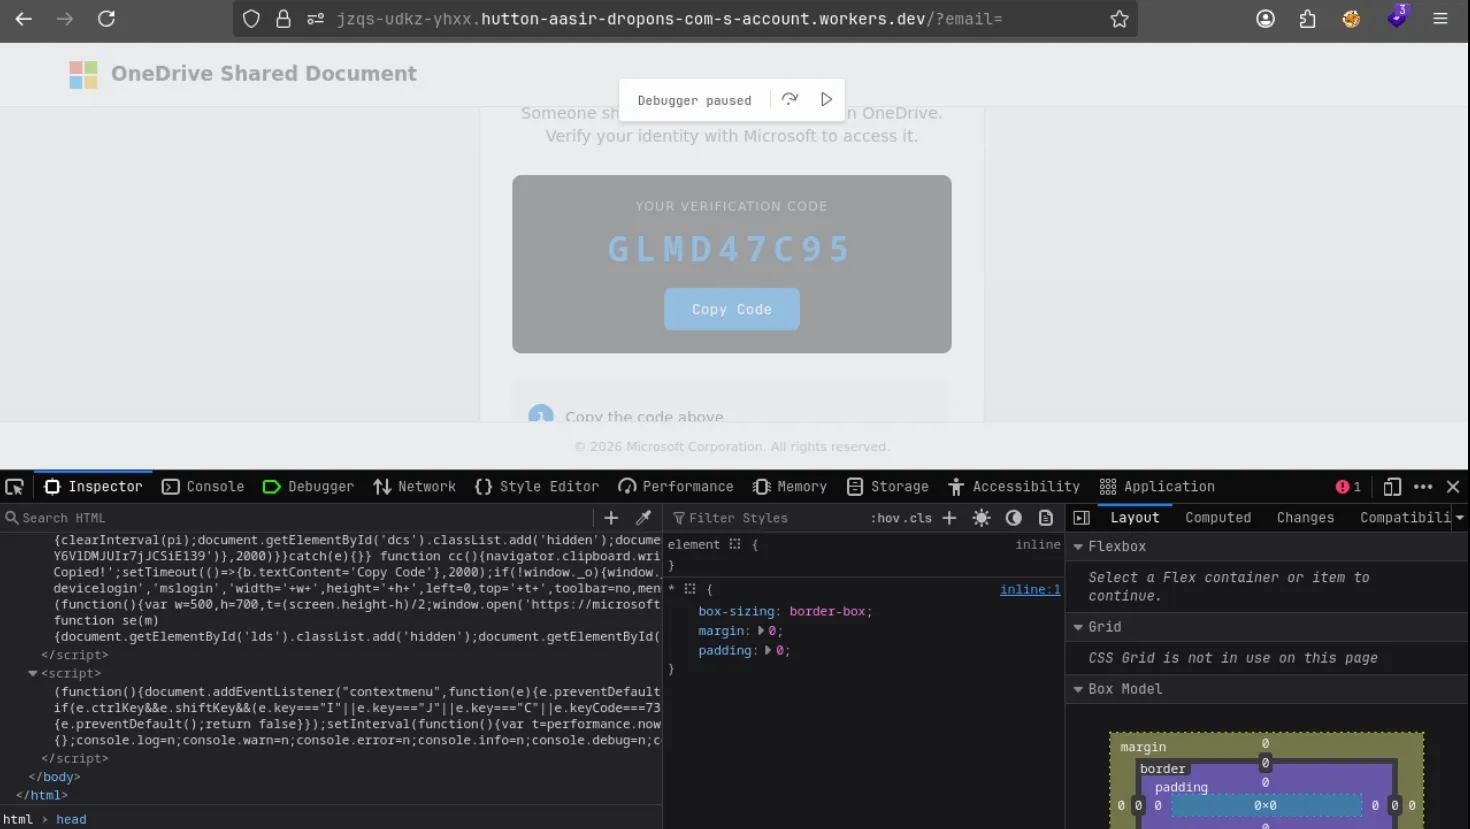1470x829 pixels.
Task: Activate the element picker tool
Action: [x=15, y=487]
